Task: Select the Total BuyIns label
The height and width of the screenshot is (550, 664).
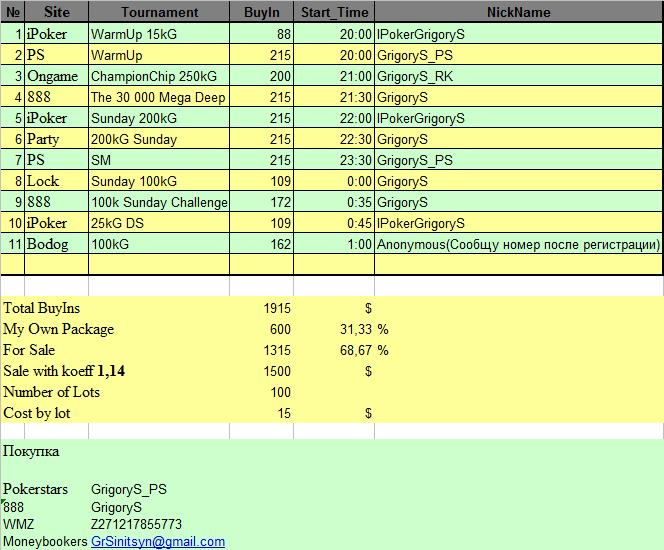Action: tap(42, 308)
